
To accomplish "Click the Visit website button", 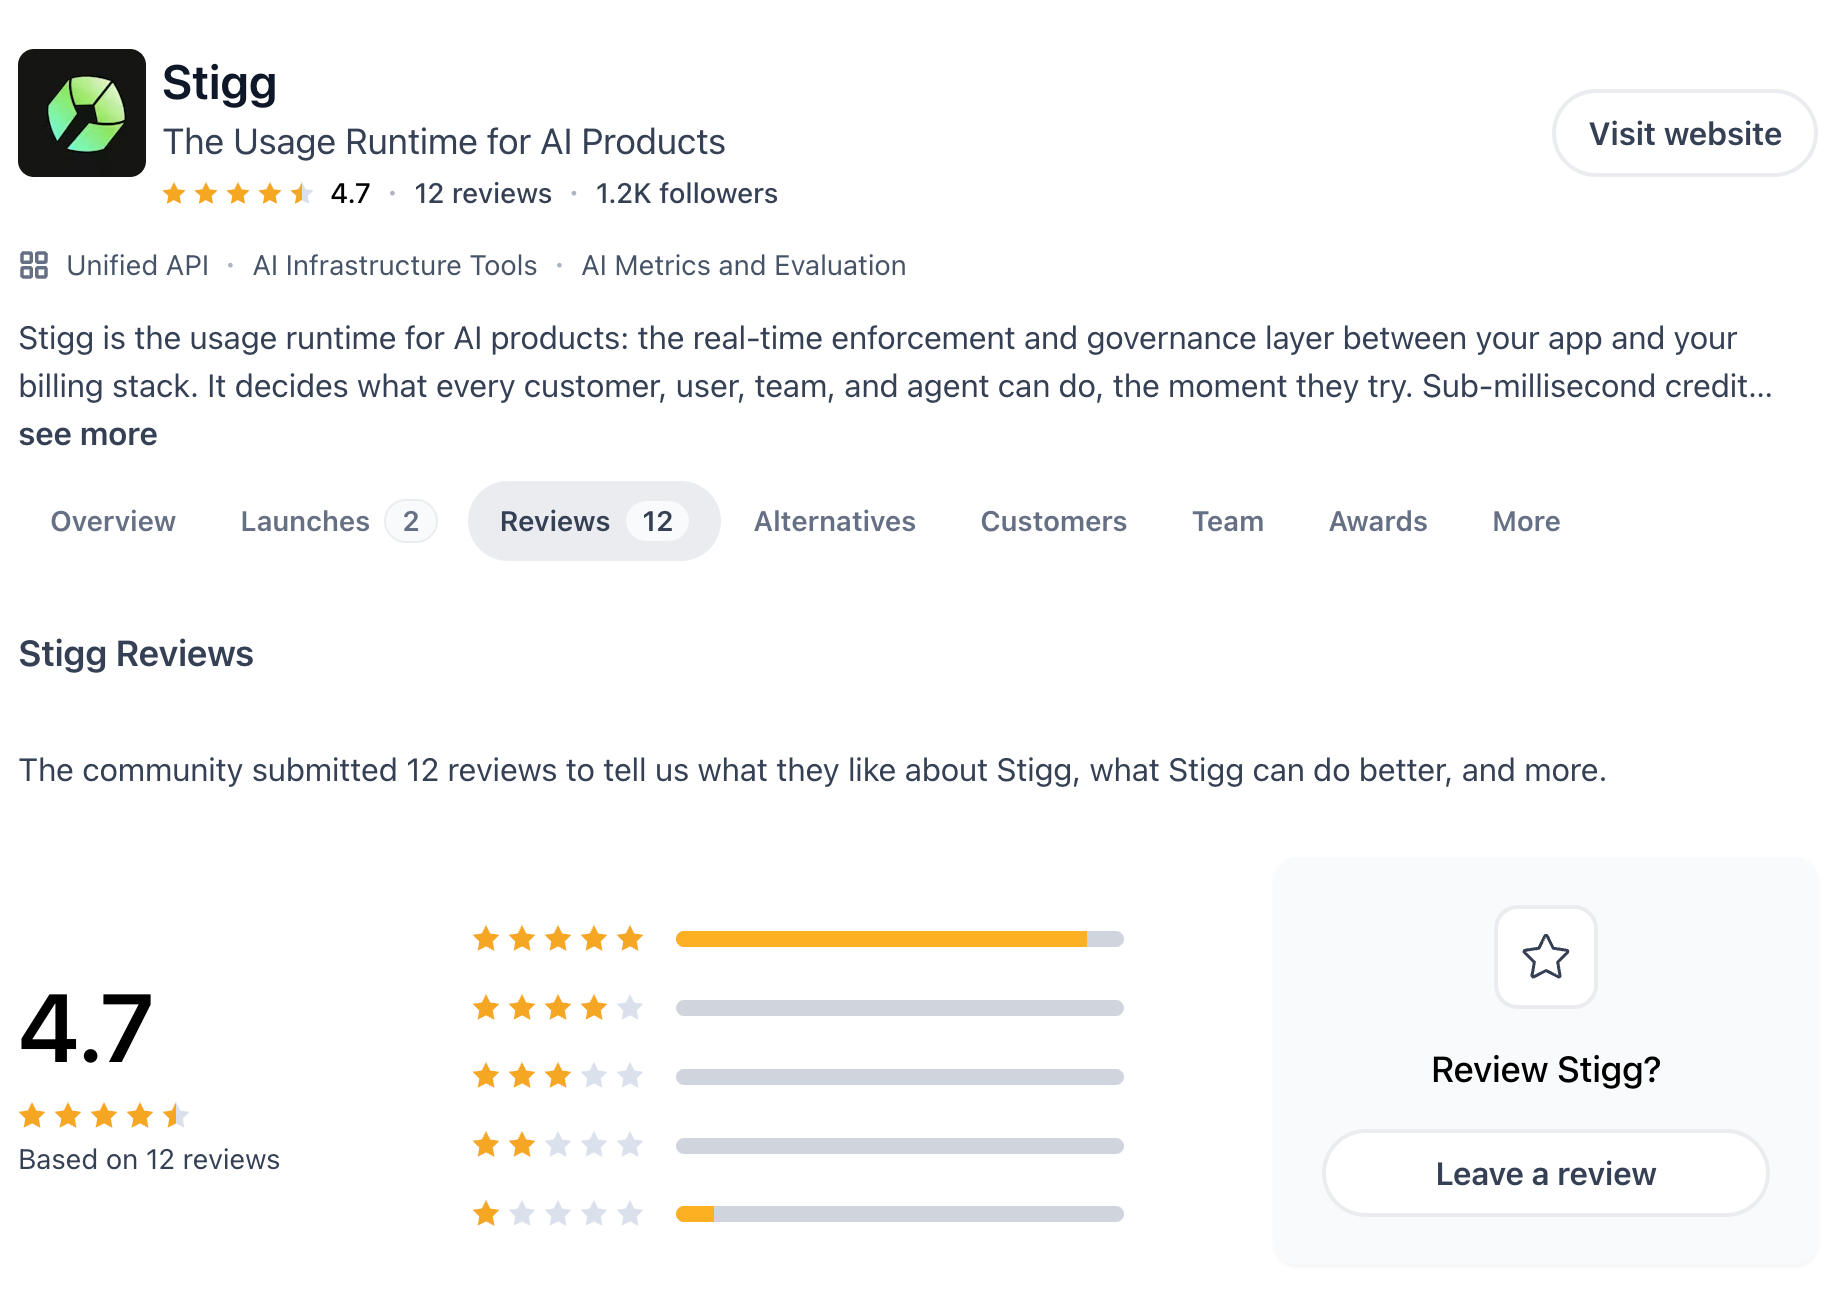I will pyautogui.click(x=1684, y=133).
